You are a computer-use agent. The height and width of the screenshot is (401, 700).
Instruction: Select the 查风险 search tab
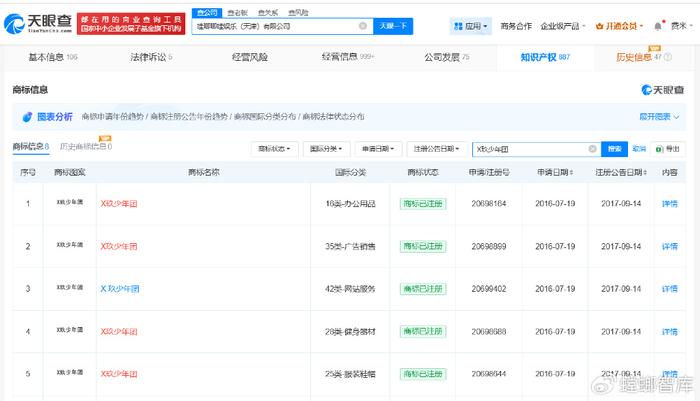pyautogui.click(x=298, y=13)
